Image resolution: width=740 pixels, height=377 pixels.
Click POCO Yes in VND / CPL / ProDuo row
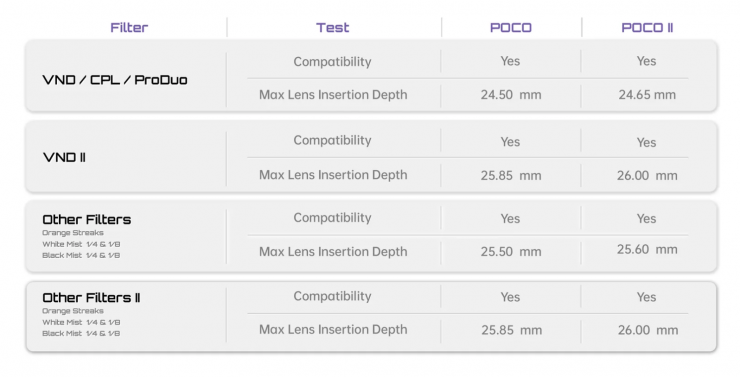(510, 61)
